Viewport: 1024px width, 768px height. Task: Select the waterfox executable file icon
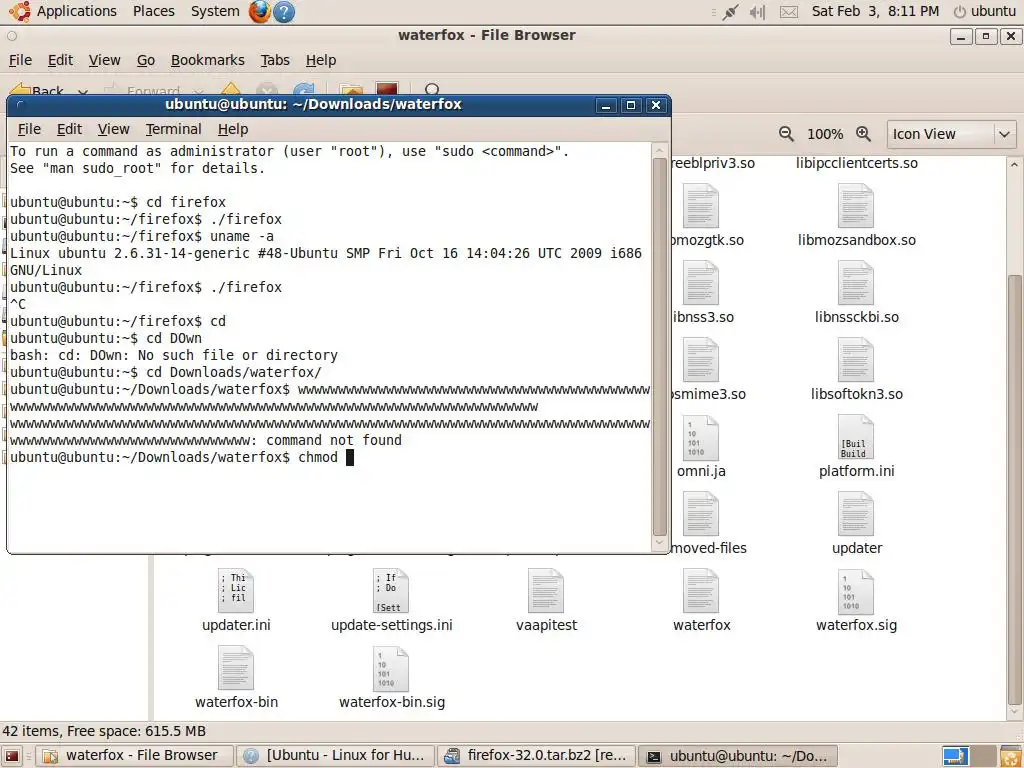(x=701, y=590)
